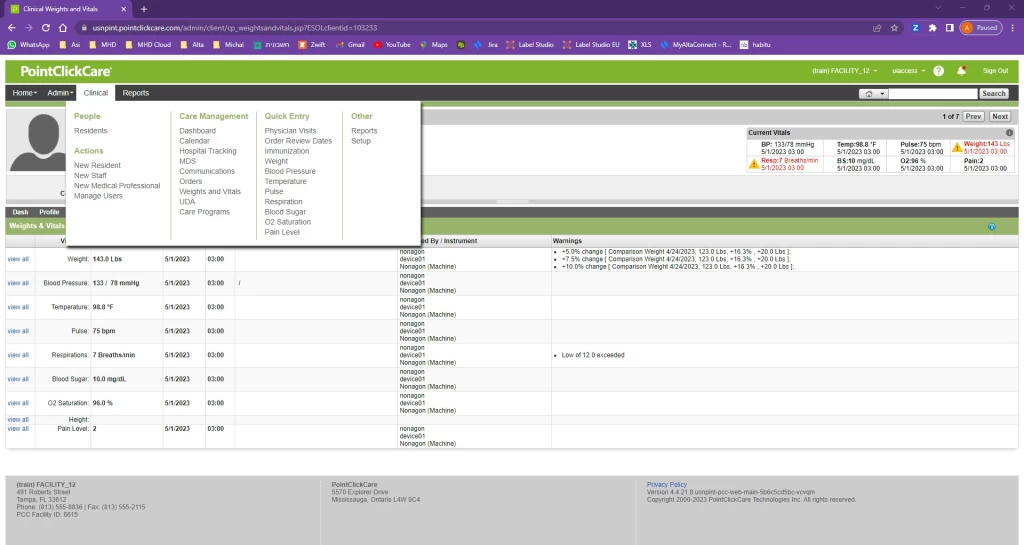Bookmark page with the star icon
The width and height of the screenshot is (1024, 545).
coord(894,28)
